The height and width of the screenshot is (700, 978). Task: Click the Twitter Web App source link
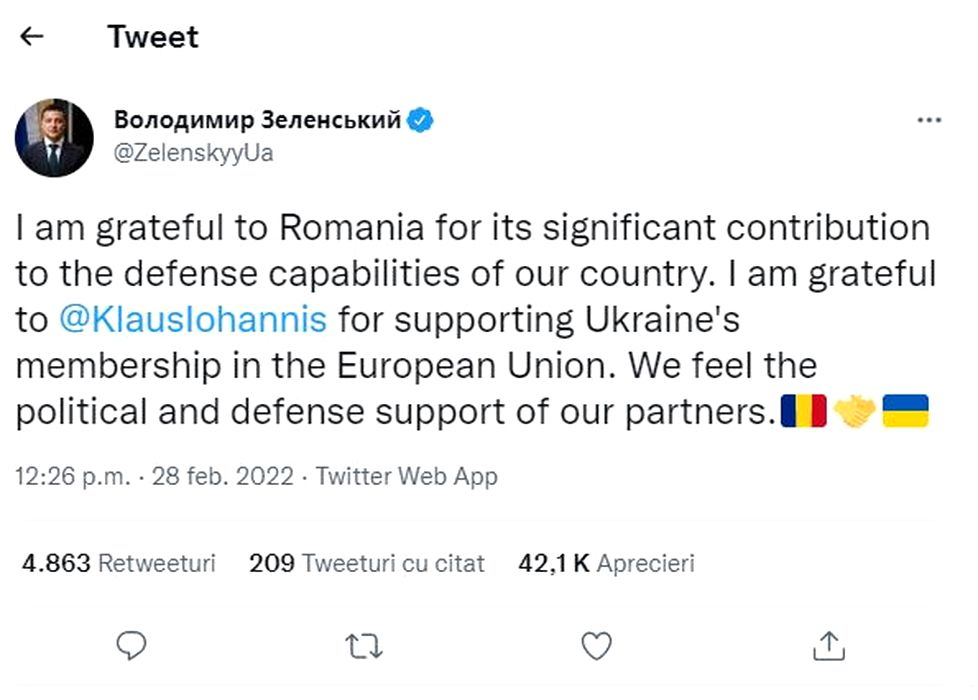tap(406, 476)
